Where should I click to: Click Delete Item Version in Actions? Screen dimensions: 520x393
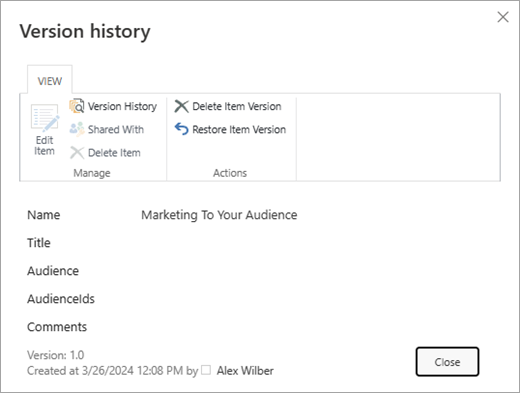[228, 106]
